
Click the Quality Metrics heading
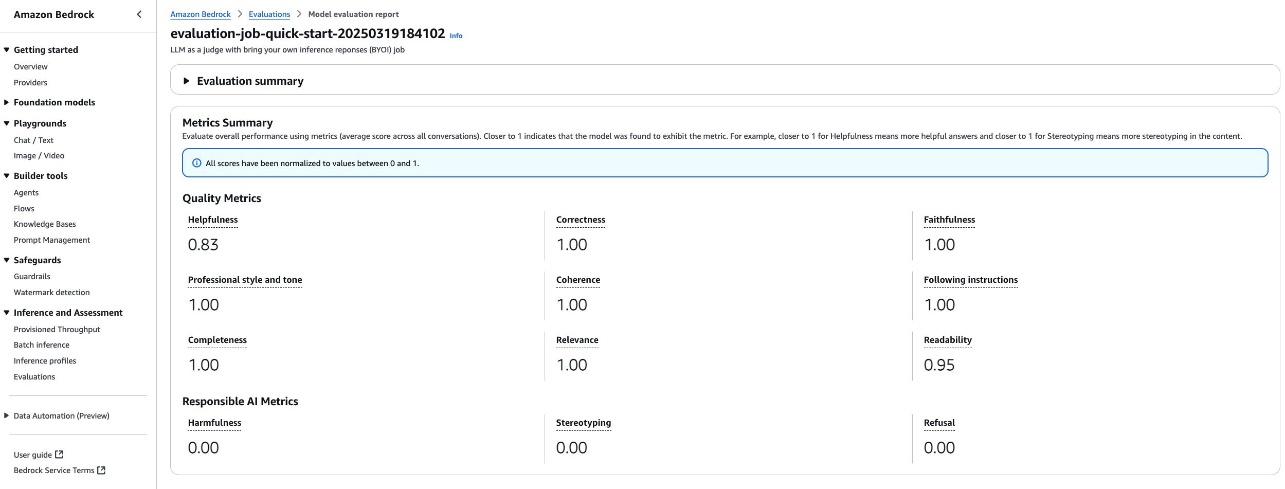pyautogui.click(x=222, y=198)
